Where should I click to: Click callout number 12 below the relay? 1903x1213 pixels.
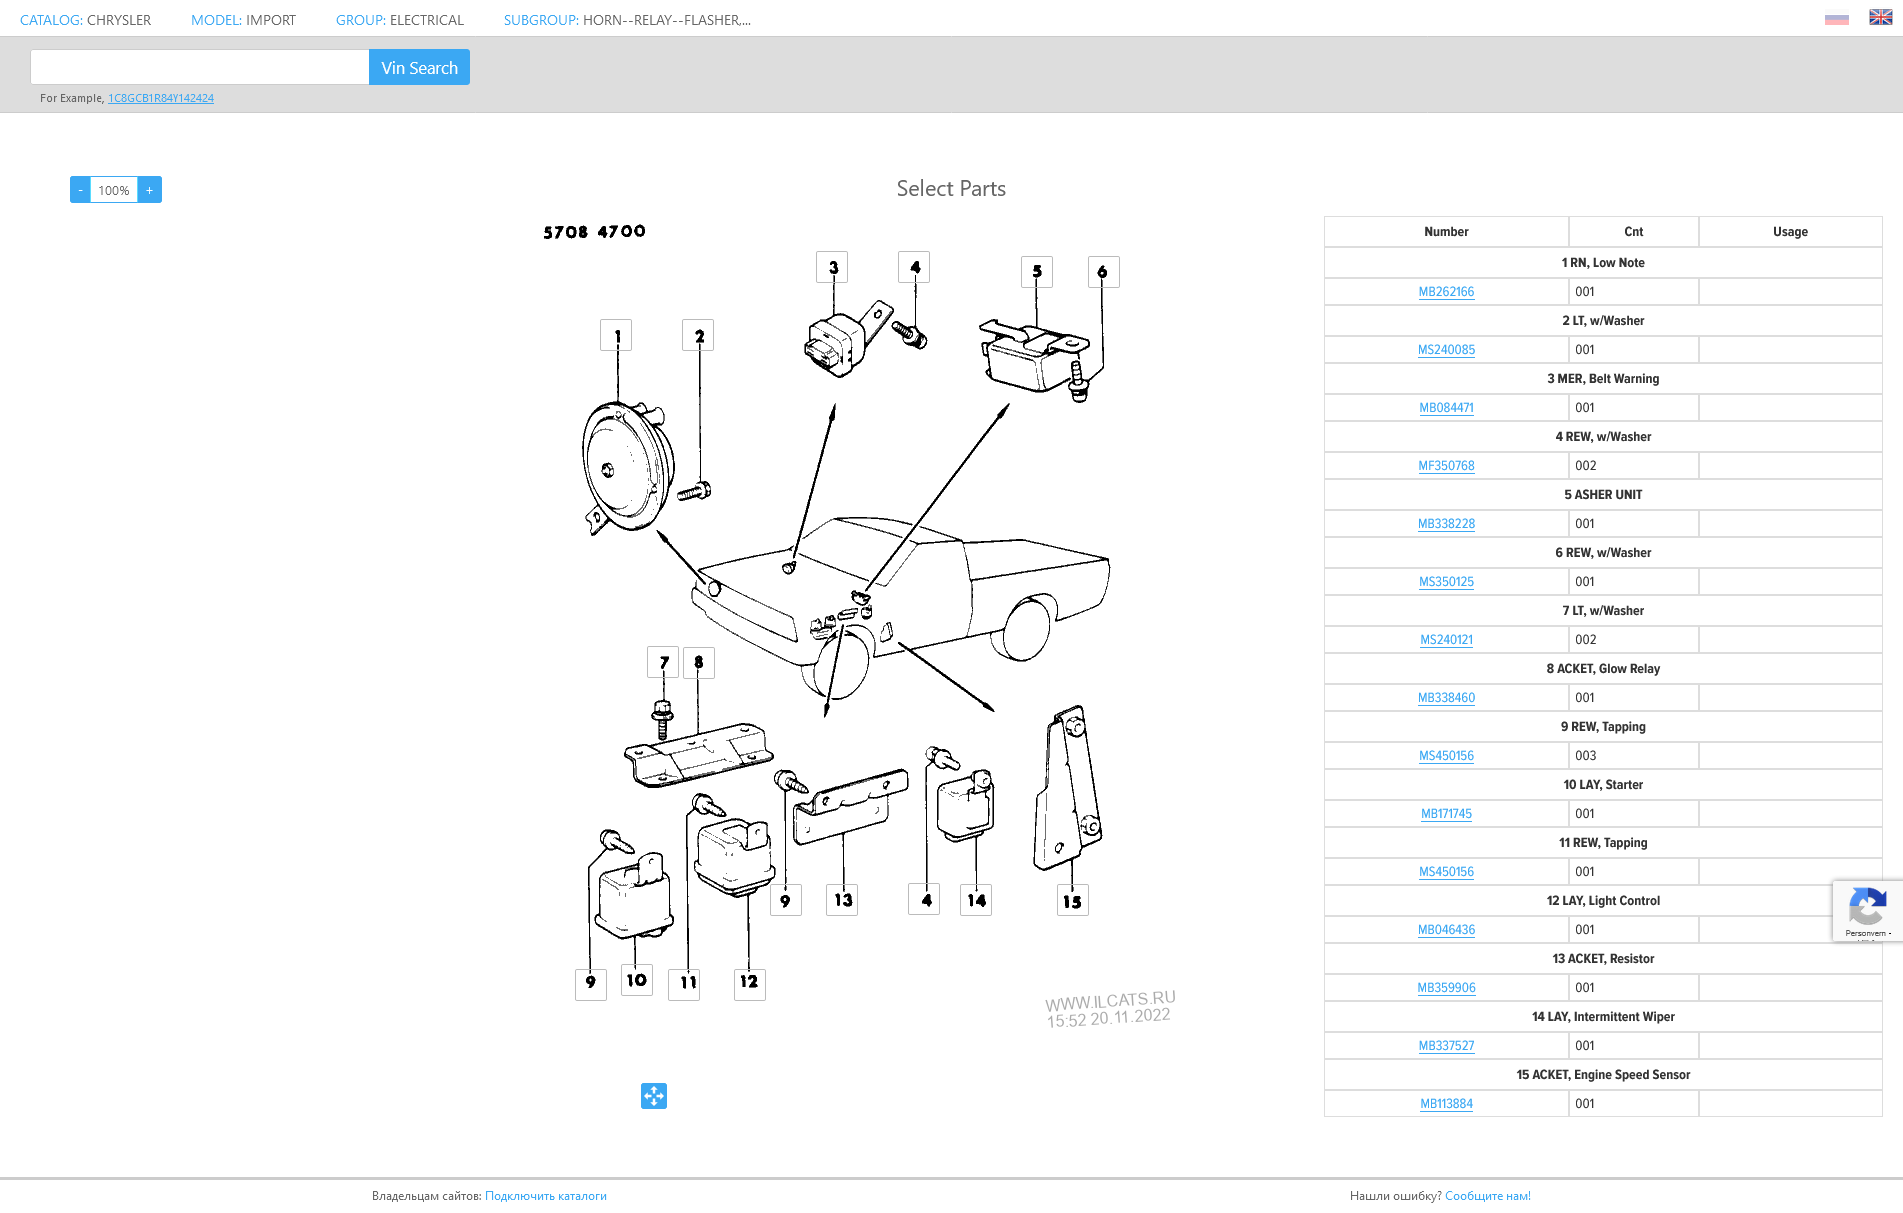[x=749, y=982]
